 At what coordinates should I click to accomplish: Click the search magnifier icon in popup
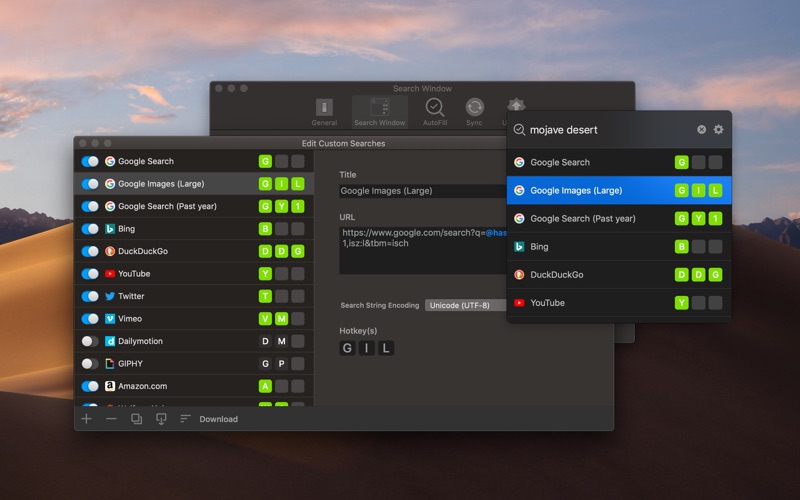pyautogui.click(x=519, y=130)
